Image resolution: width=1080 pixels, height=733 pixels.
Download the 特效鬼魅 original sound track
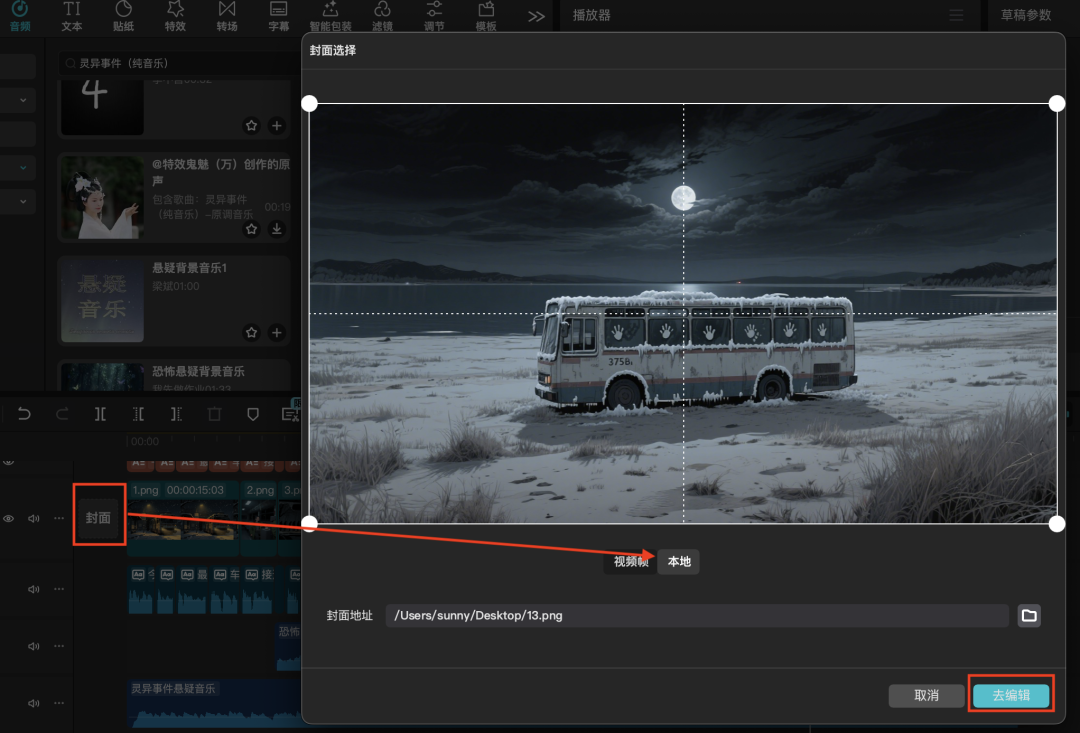click(277, 229)
